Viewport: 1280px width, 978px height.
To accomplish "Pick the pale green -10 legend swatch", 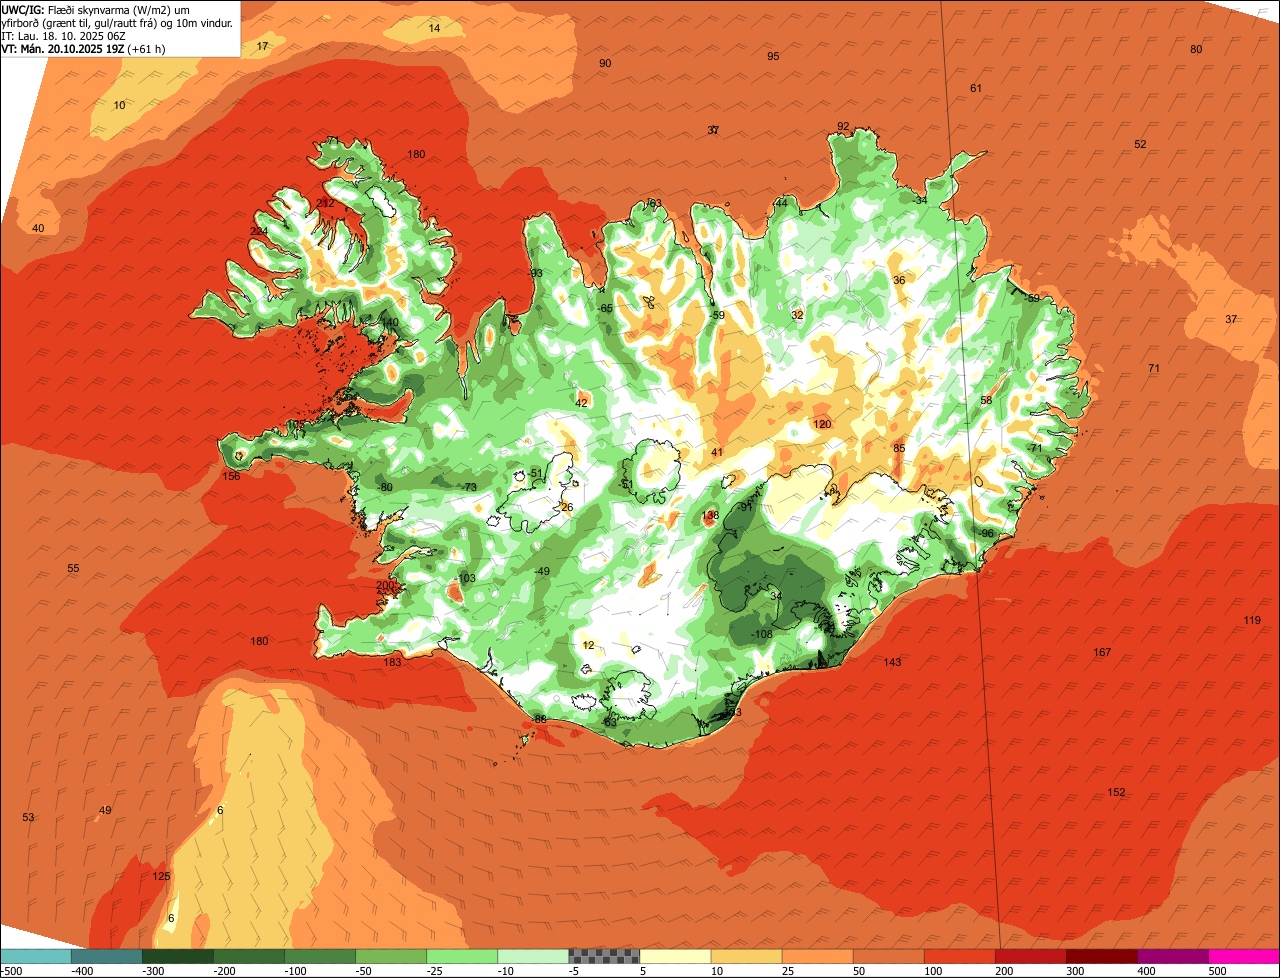I will click(x=532, y=956).
